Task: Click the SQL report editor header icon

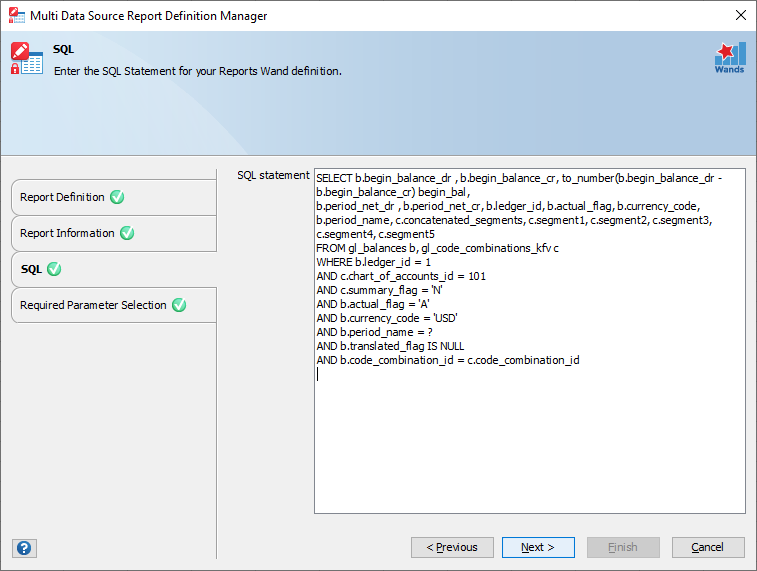Action: coord(27,58)
